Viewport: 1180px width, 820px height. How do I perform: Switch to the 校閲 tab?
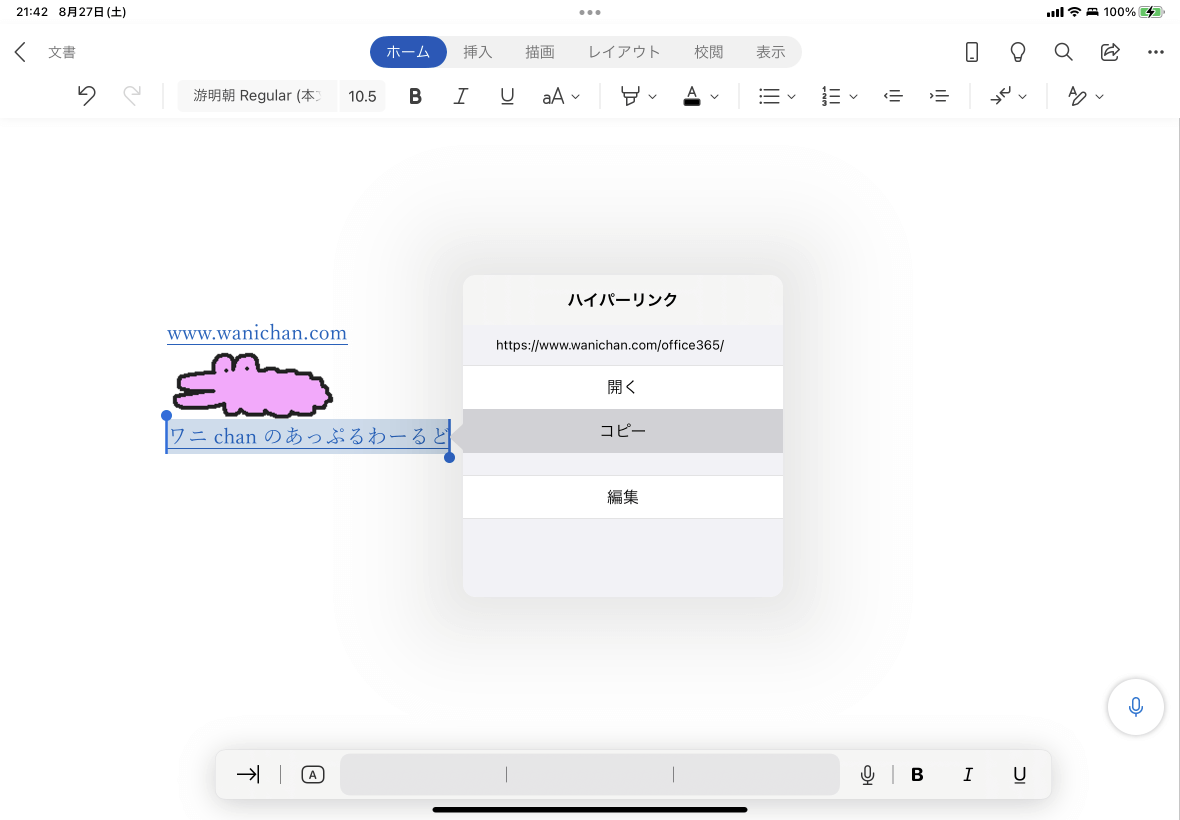coord(708,52)
